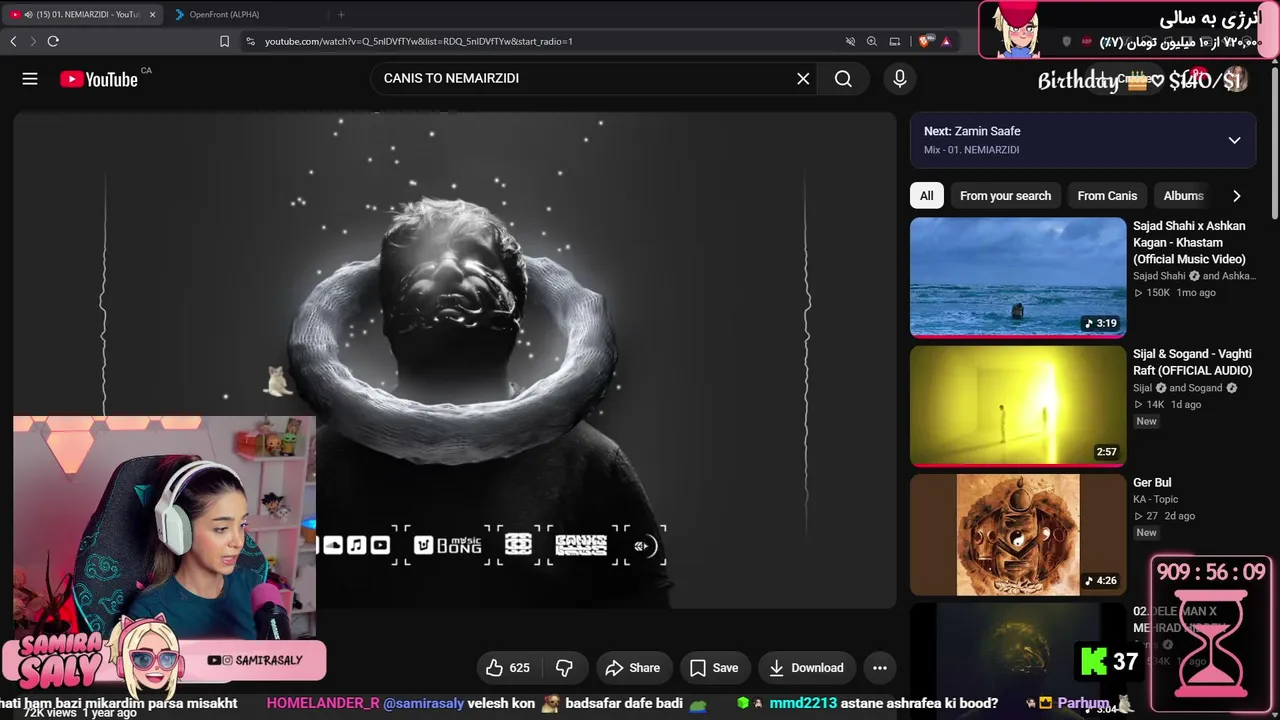Viewport: 1280px width, 720px height.
Task: Go forward in browser history
Action: (x=33, y=41)
